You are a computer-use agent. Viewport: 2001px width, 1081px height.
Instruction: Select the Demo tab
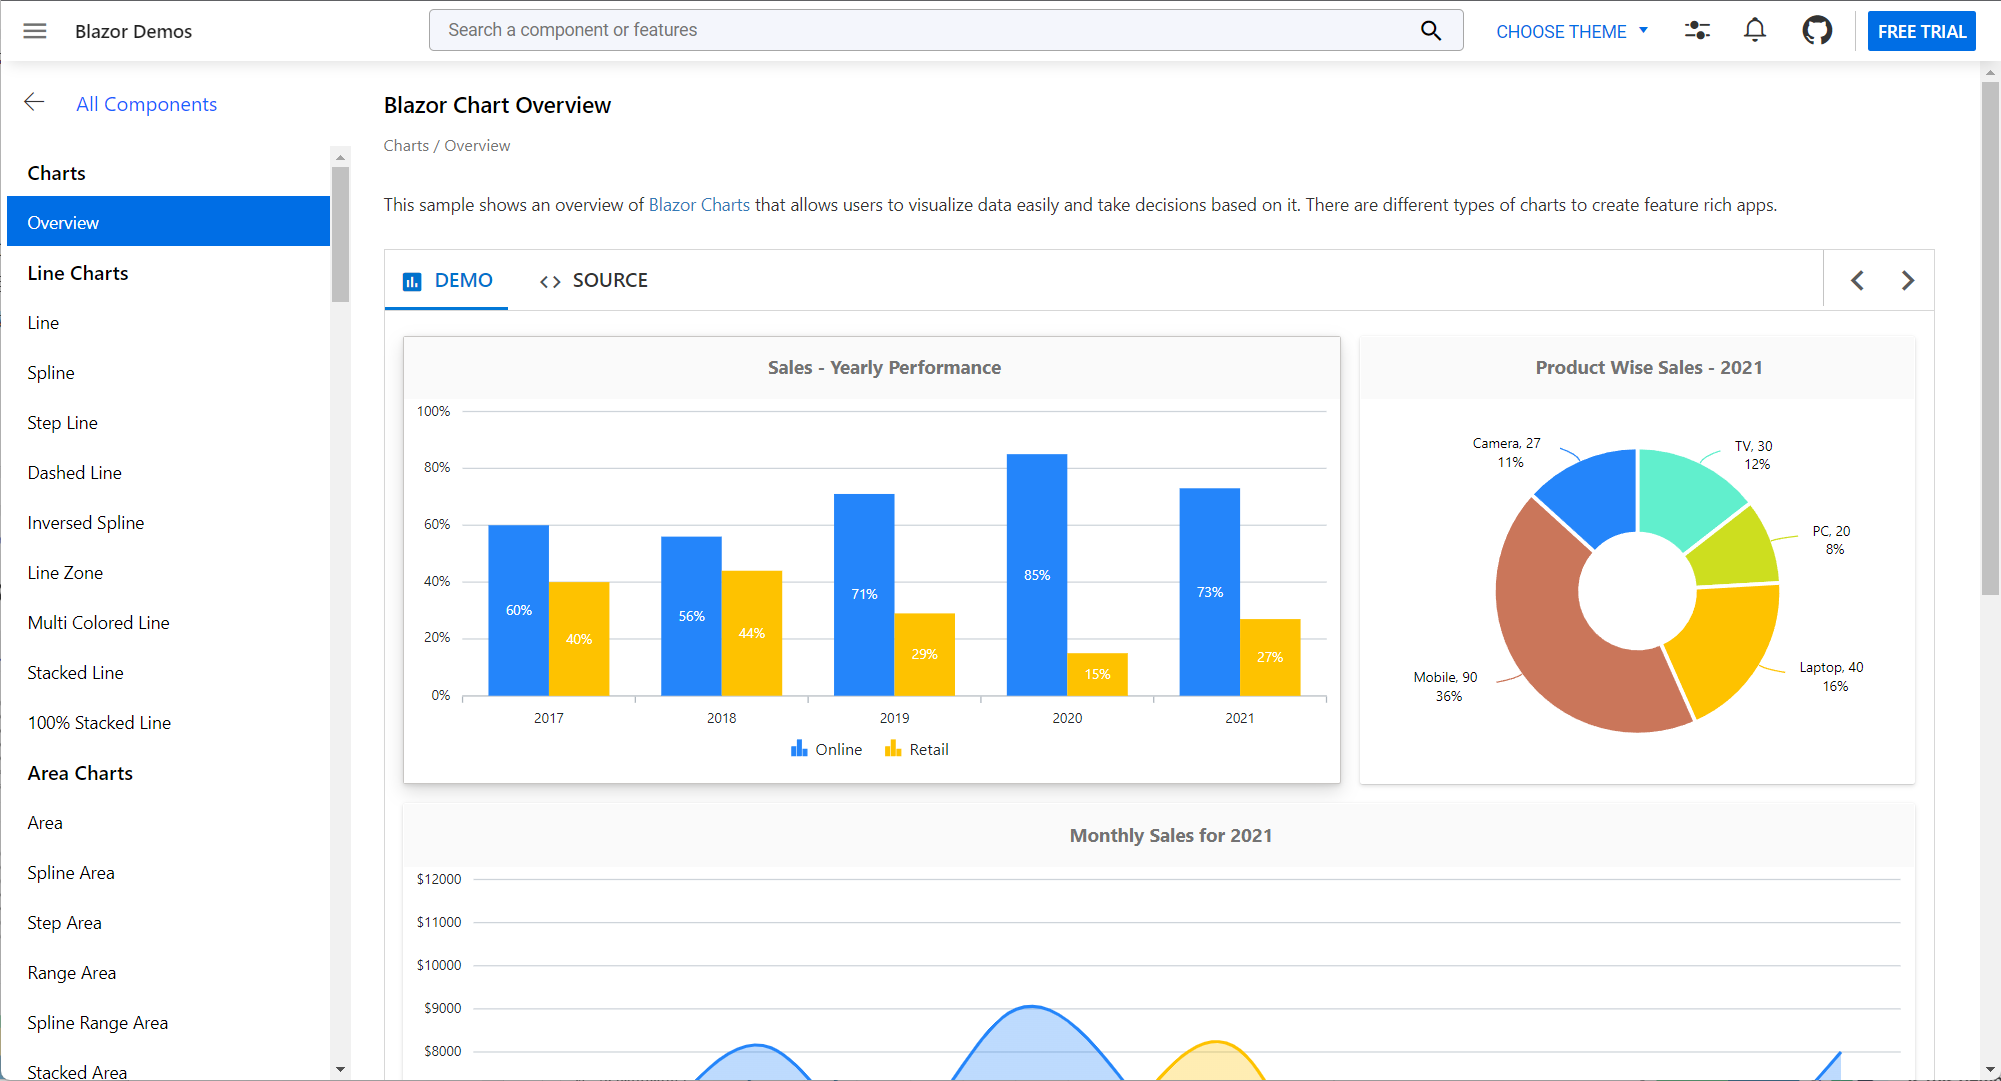(447, 281)
